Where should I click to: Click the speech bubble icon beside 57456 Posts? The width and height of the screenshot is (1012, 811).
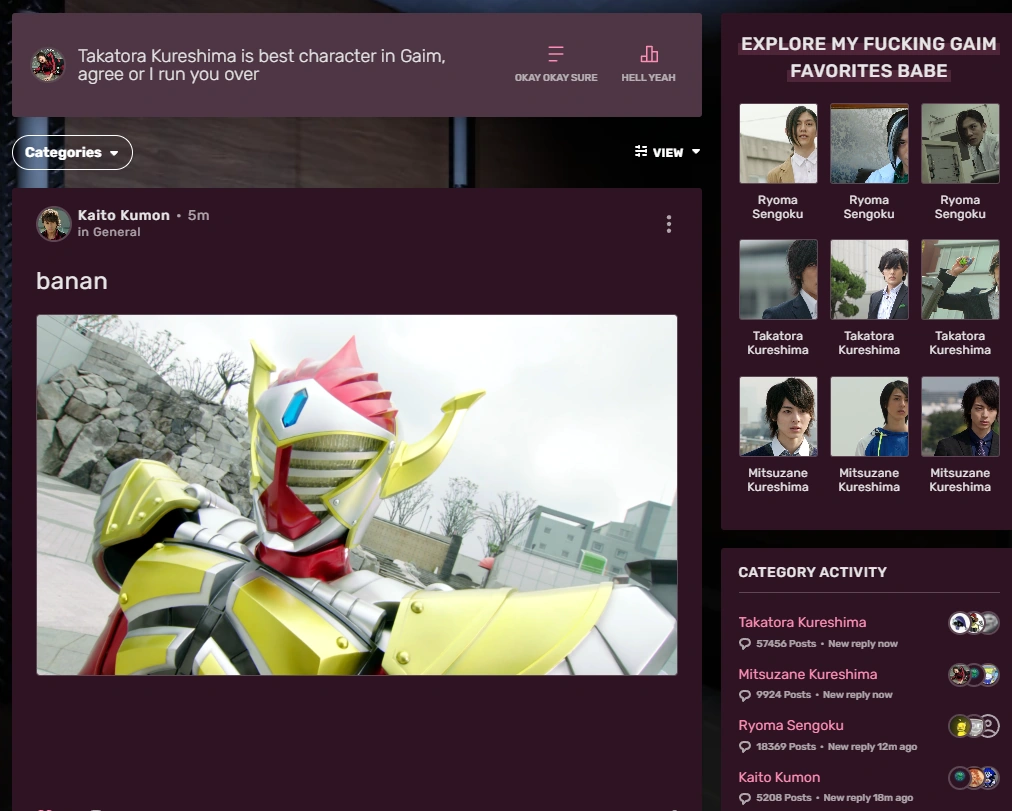[743, 643]
